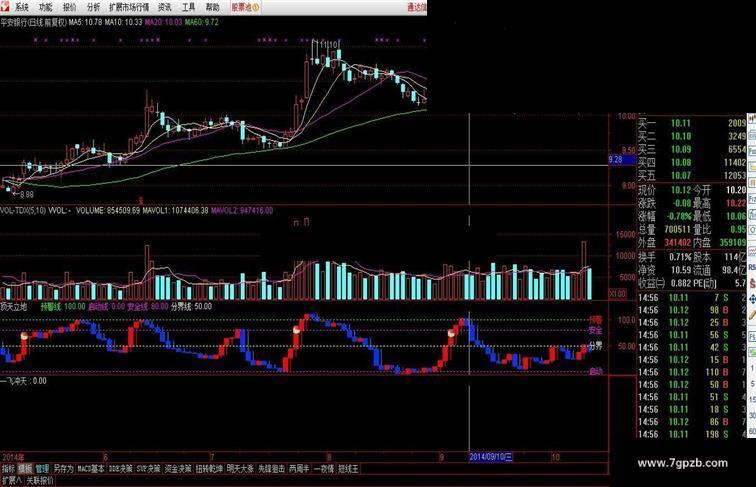
Task: Switch to 资金决策 template
Action: [178, 468]
